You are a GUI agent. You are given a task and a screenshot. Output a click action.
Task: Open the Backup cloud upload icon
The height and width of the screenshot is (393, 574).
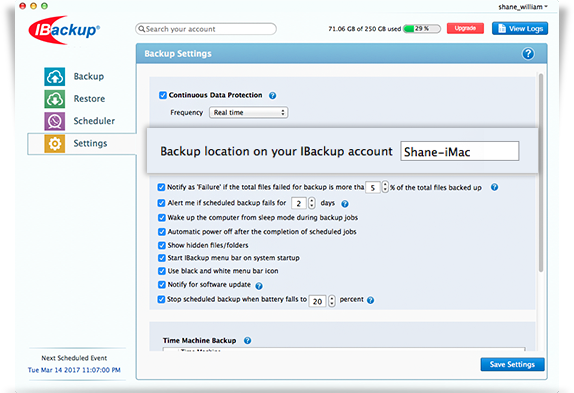tap(55, 76)
